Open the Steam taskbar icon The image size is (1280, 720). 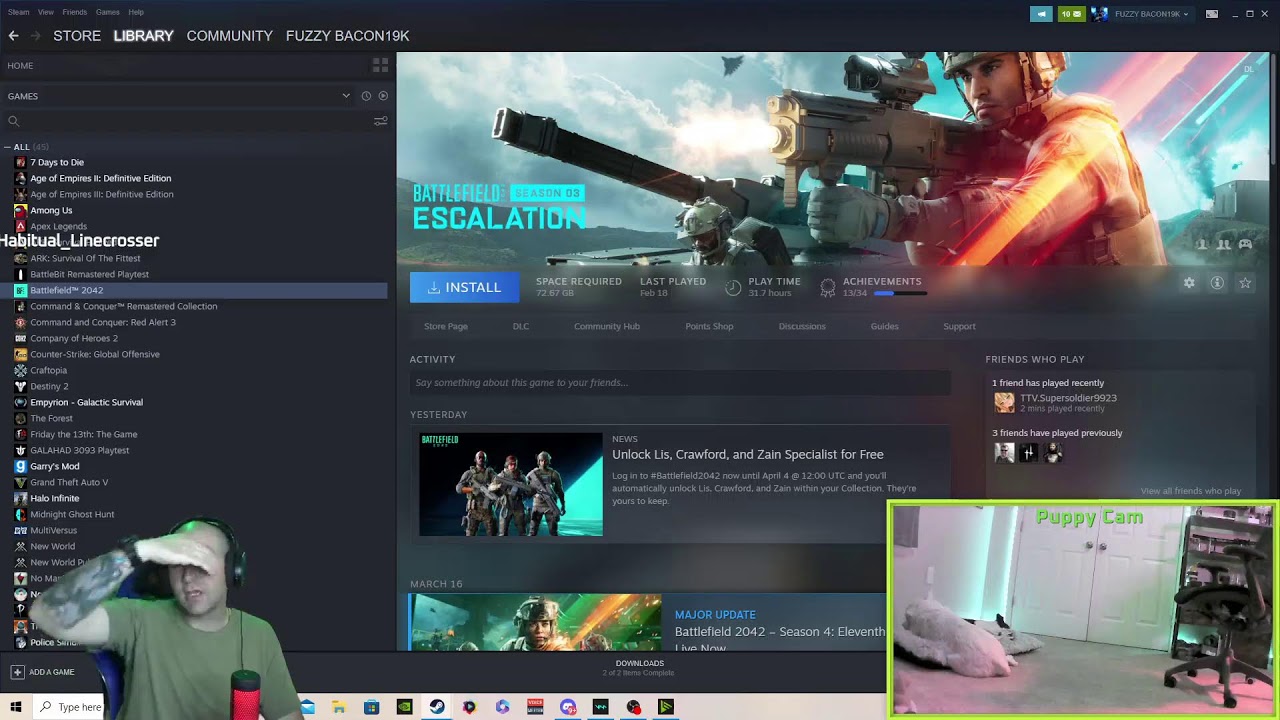point(437,707)
